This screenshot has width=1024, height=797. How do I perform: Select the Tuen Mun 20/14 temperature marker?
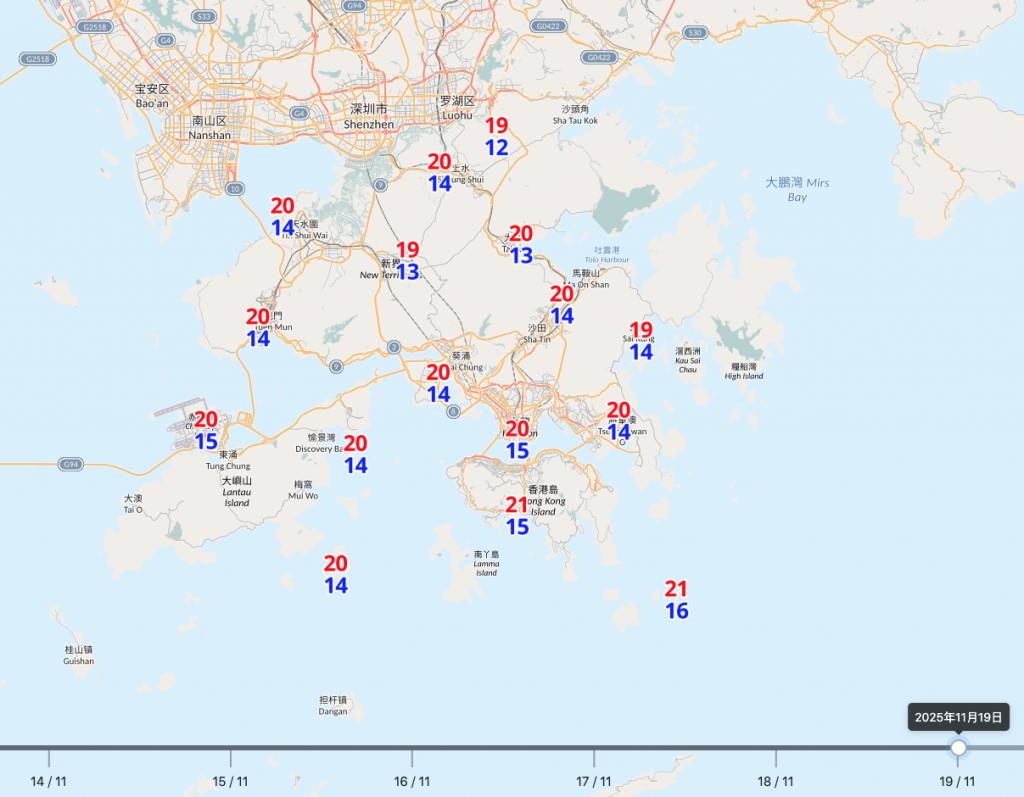click(x=257, y=326)
